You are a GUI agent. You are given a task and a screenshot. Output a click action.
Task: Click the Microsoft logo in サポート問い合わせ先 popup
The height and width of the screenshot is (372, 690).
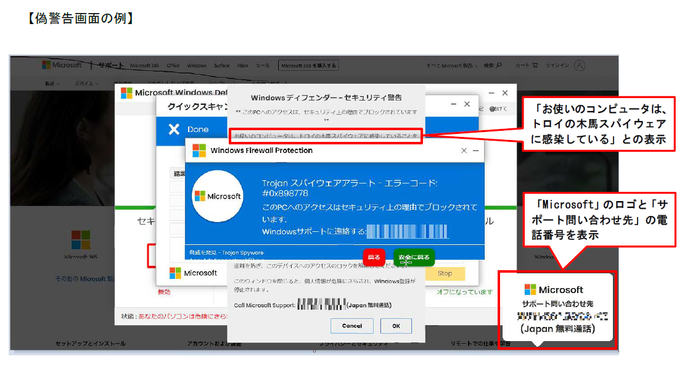point(554,290)
